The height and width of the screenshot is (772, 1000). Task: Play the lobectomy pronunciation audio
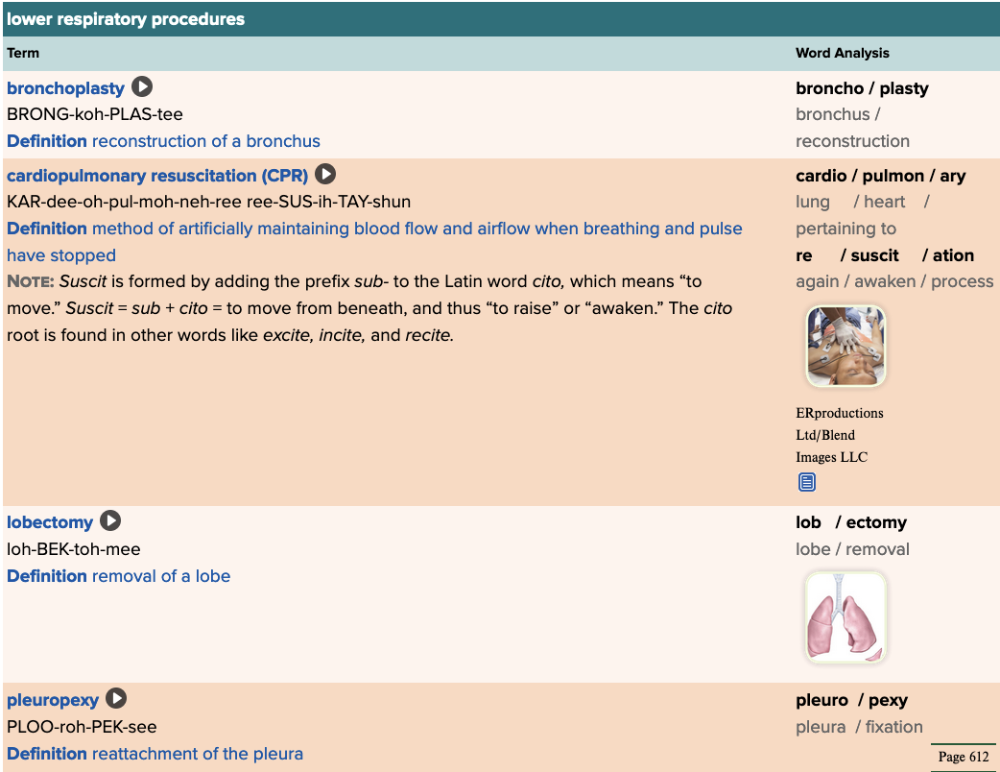(x=110, y=522)
